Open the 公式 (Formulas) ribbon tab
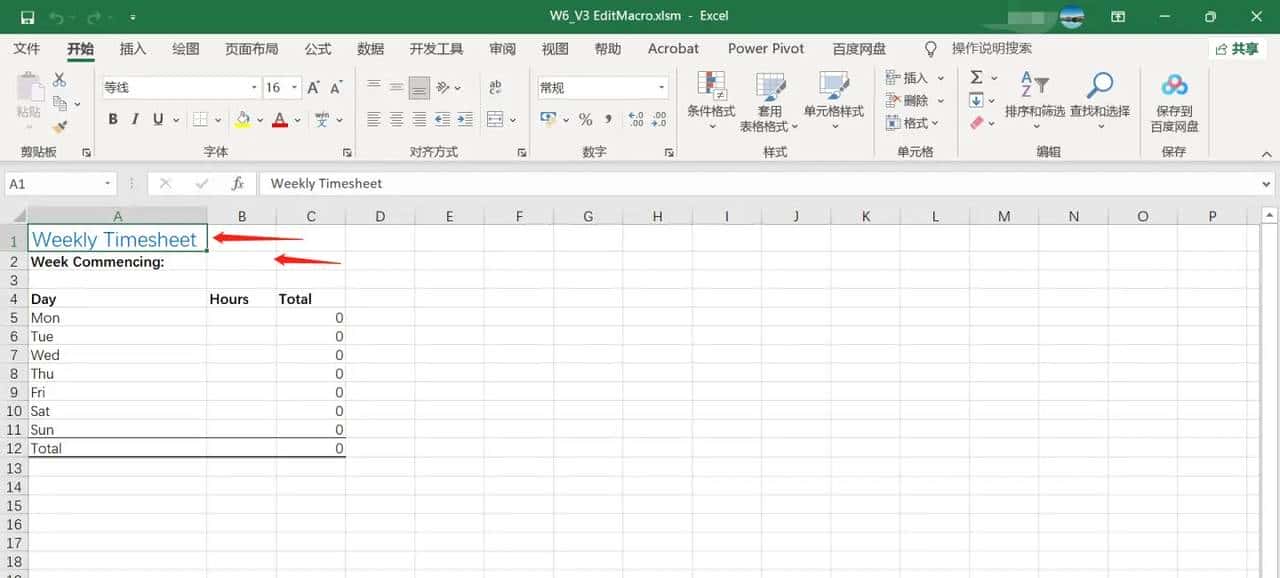This screenshot has width=1280, height=578. pos(318,49)
